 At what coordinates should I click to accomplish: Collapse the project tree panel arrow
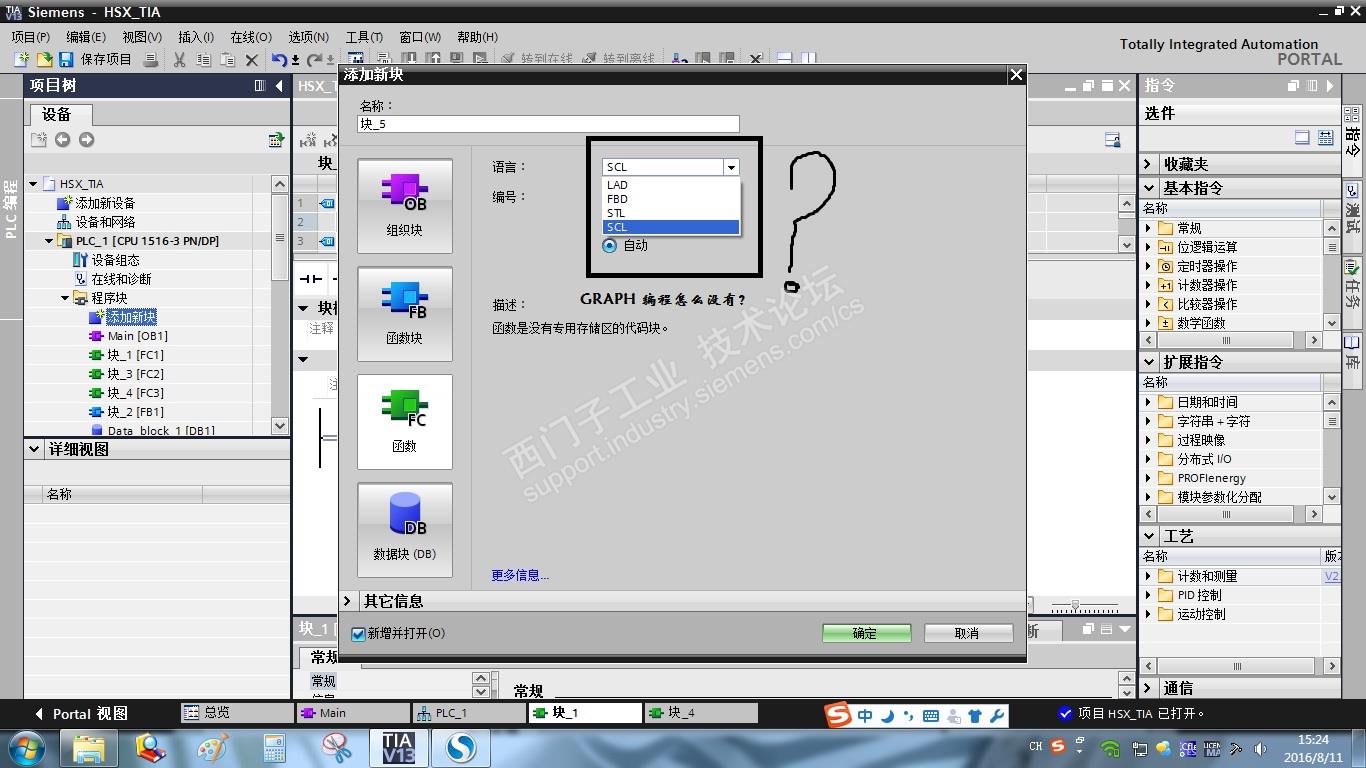(279, 86)
